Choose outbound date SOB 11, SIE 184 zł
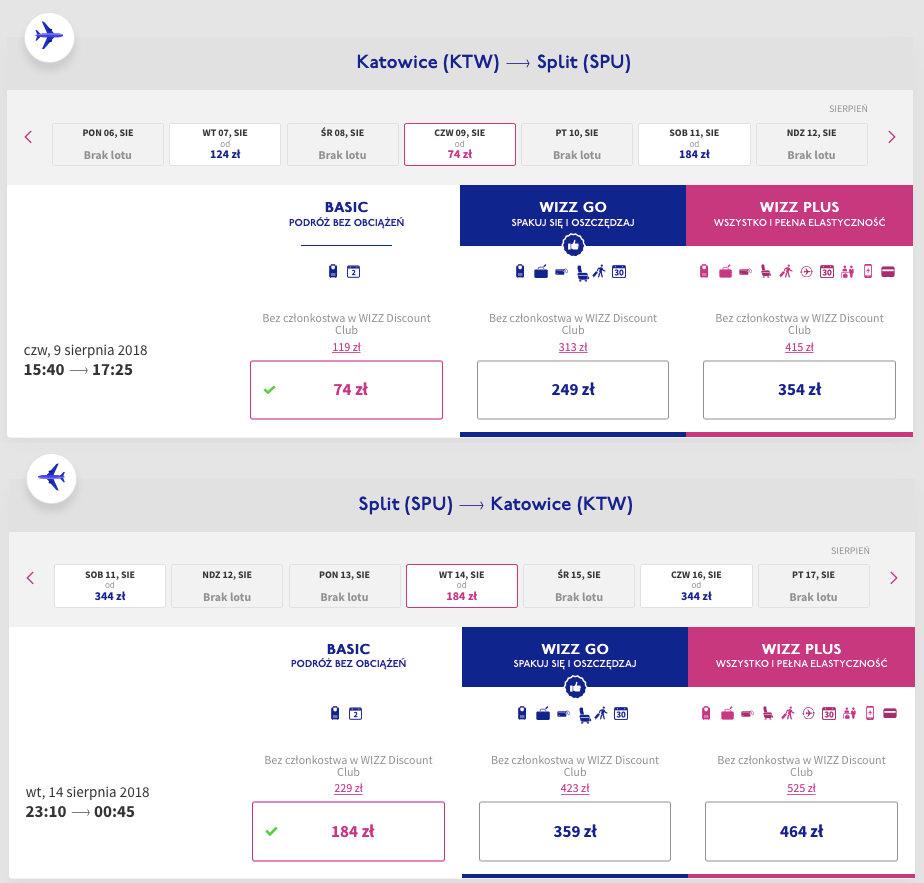This screenshot has width=924, height=883. tap(694, 144)
